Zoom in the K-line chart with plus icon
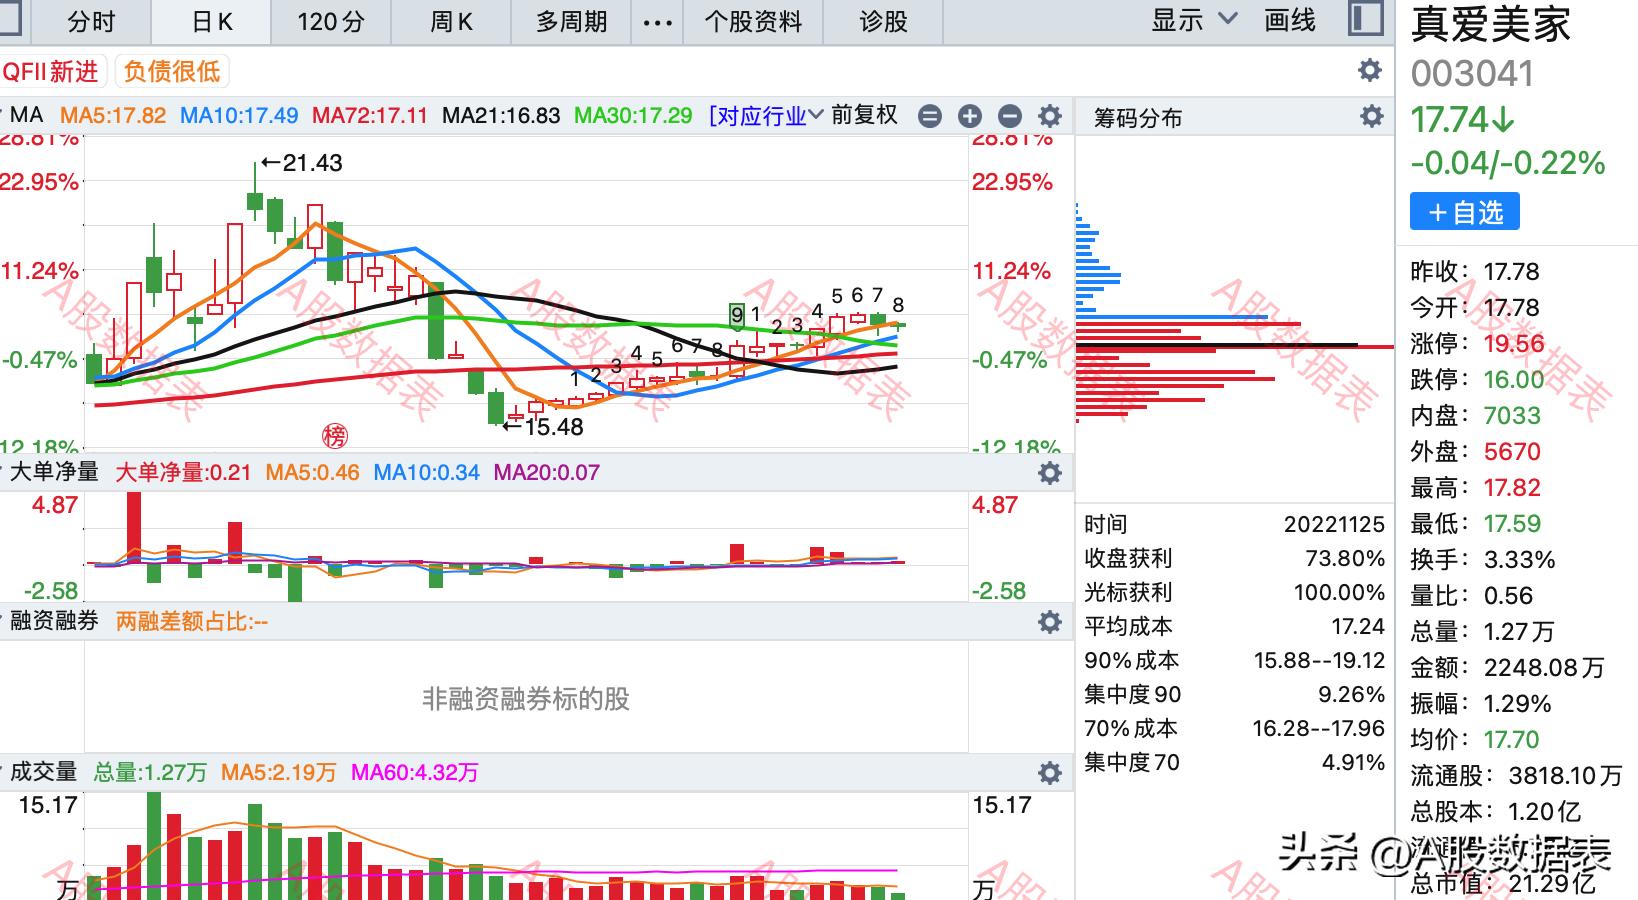The image size is (1638, 900). tap(969, 116)
